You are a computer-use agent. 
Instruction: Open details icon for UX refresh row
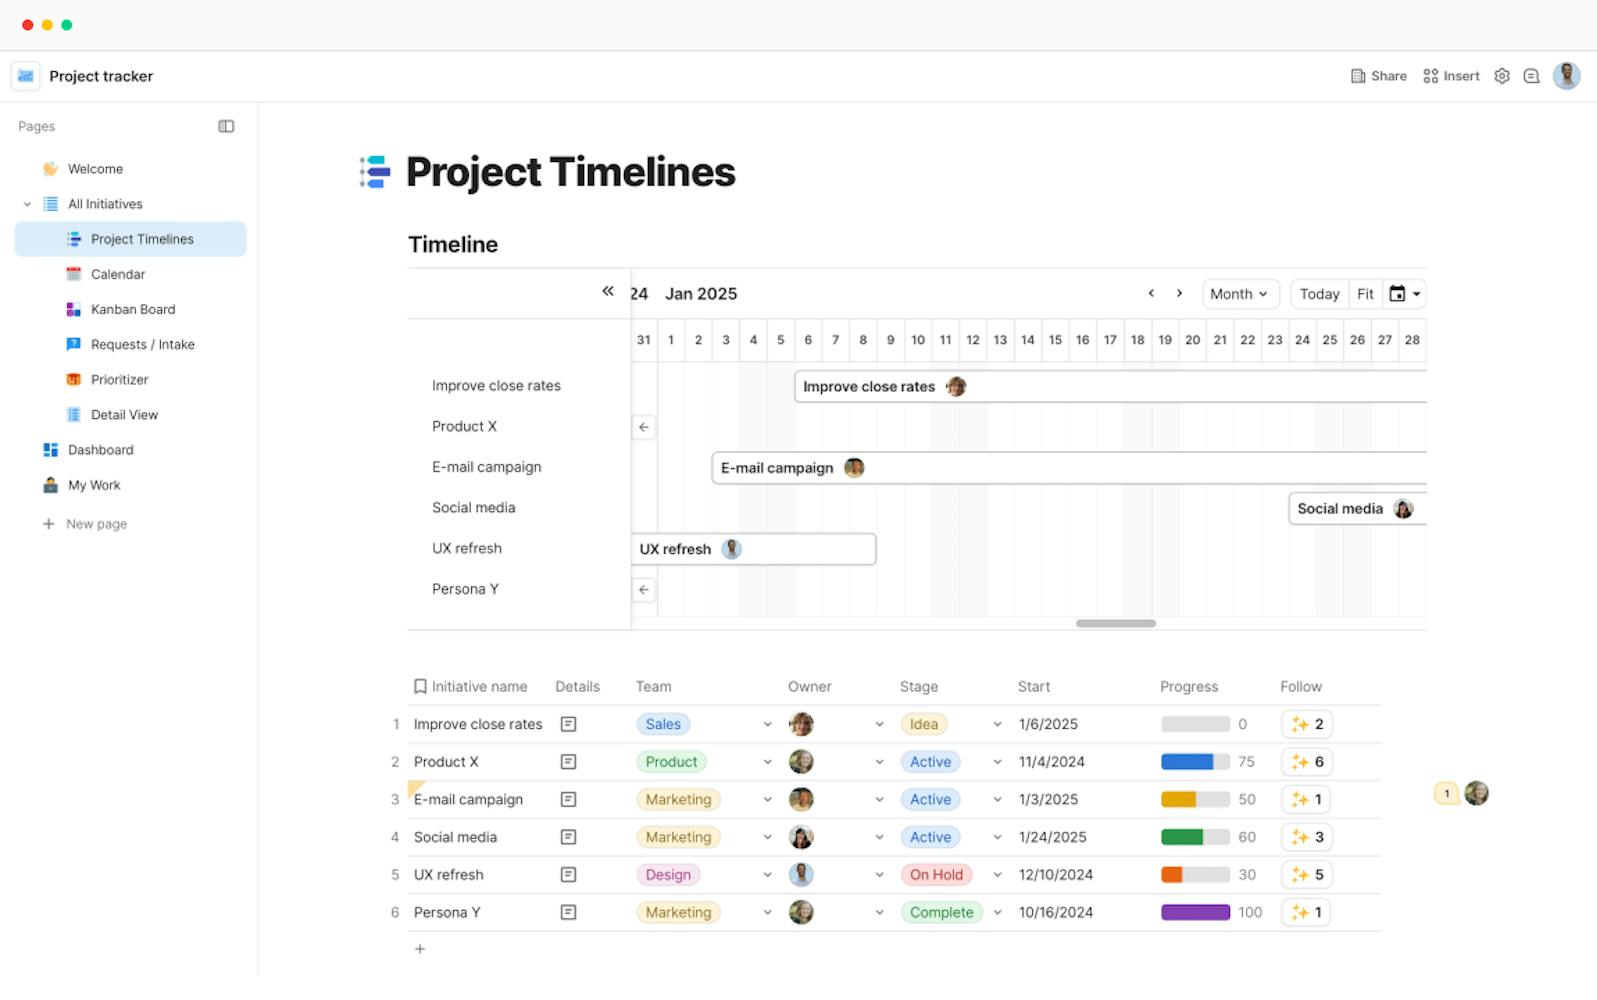(x=568, y=875)
